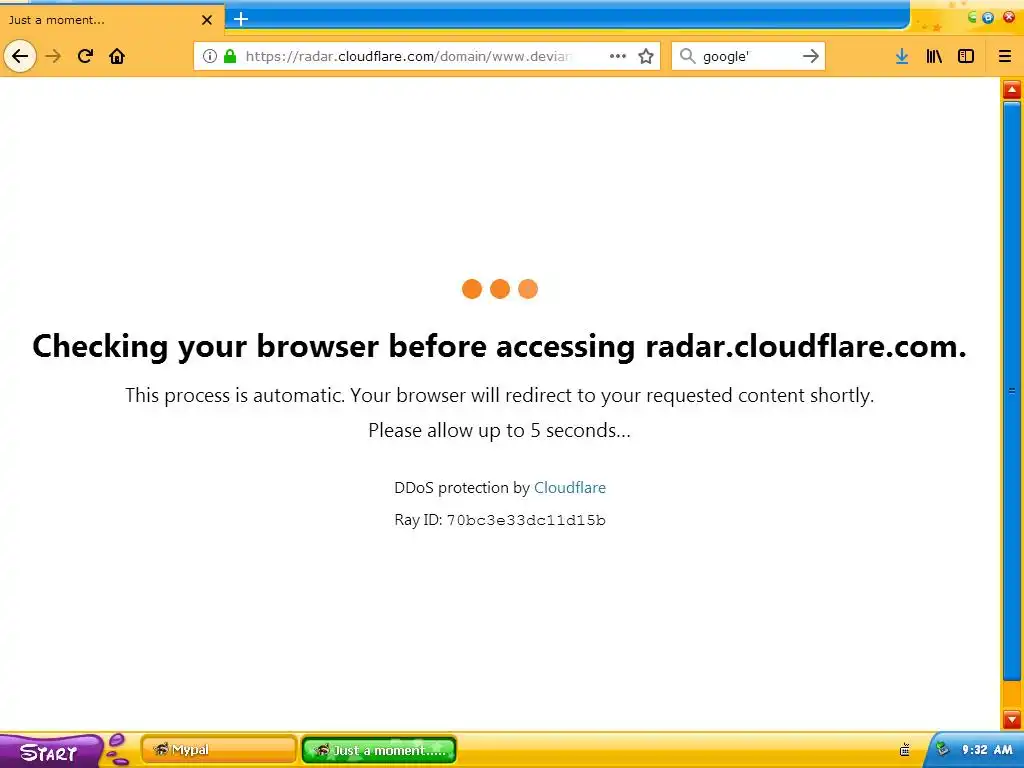1024x768 pixels.
Task: Open the Library bookmarks and history icon
Action: click(x=934, y=56)
